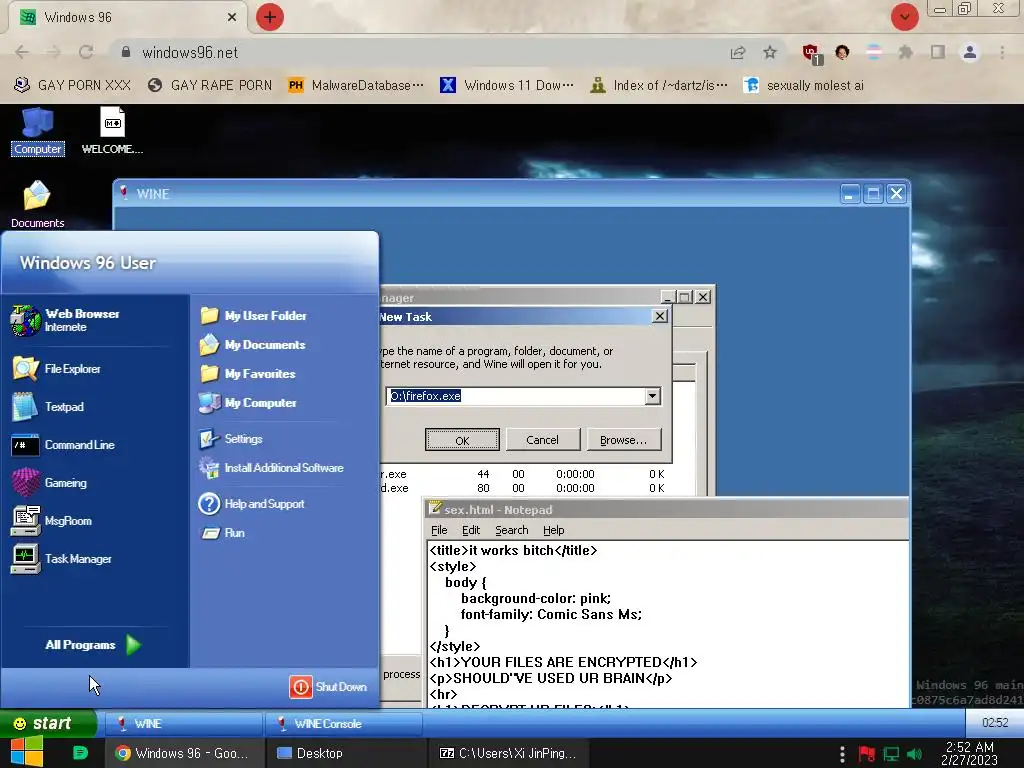Launch Task Manager from start menu
The image size is (1024, 768).
pyautogui.click(x=61, y=558)
